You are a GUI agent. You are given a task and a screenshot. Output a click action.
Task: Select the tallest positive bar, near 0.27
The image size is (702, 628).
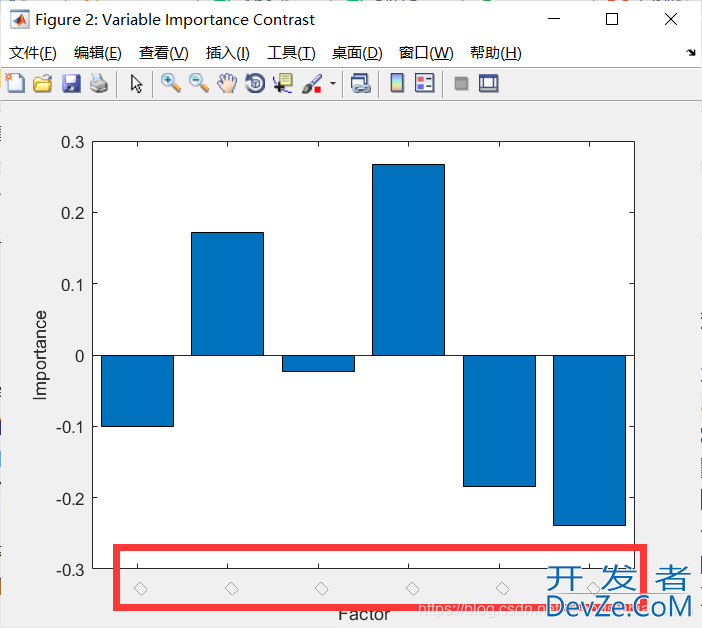coord(408,260)
